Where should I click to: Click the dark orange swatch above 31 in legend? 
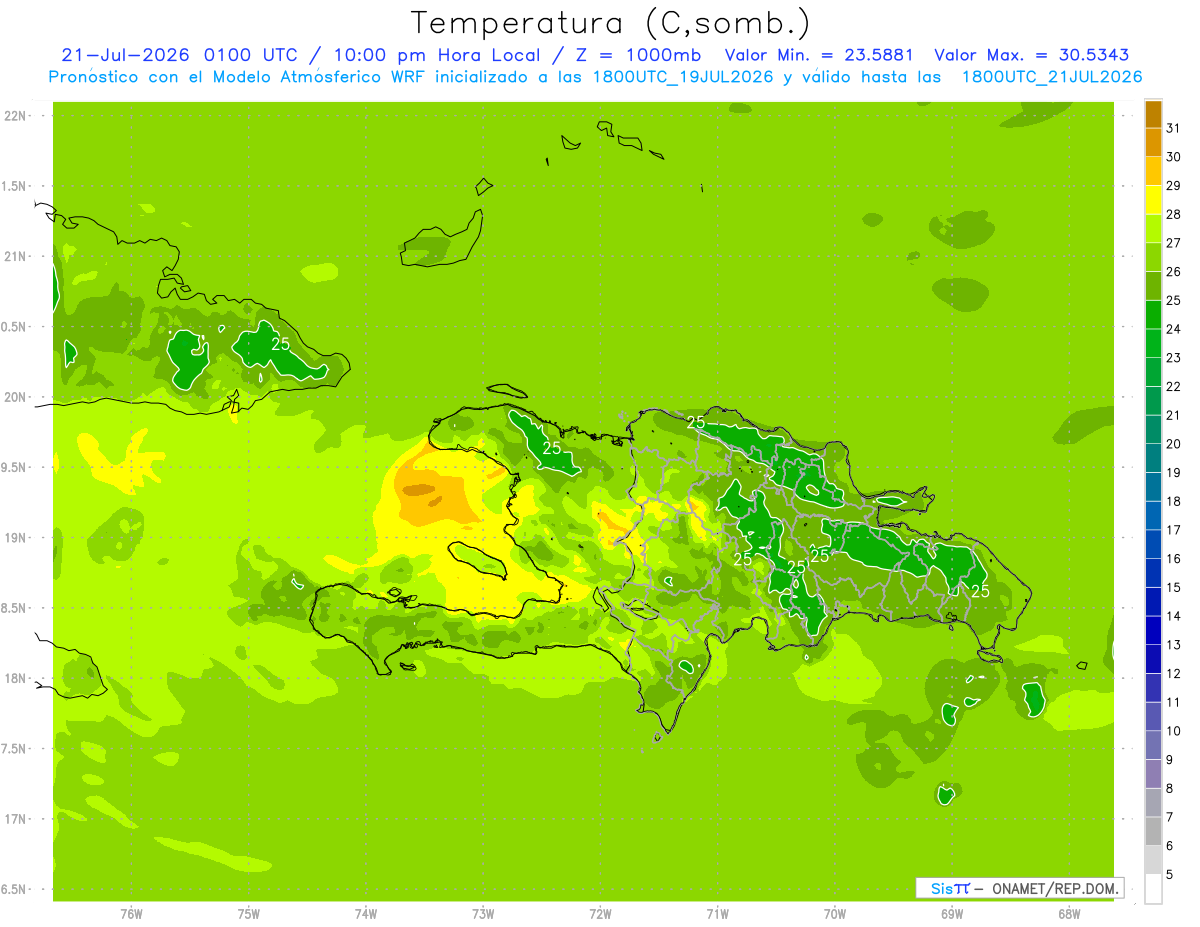tap(1153, 113)
